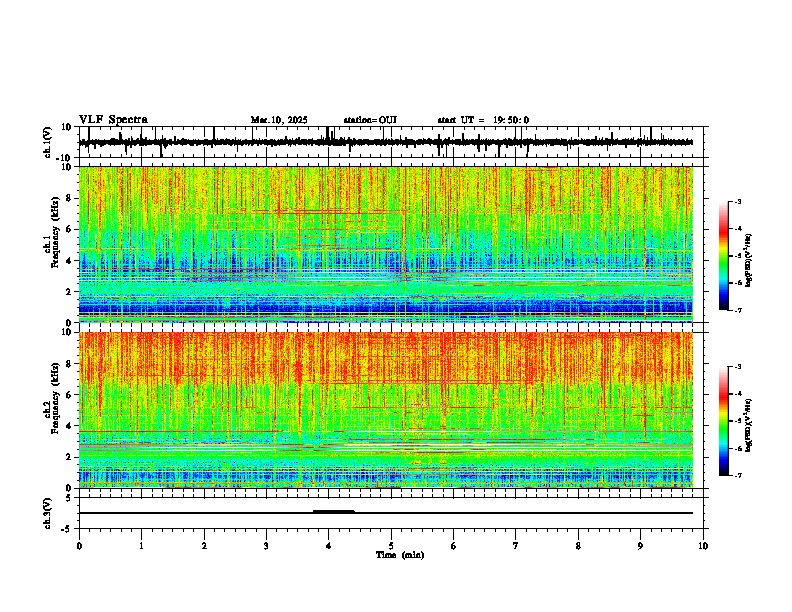Click the ch.1 spectrogram color scale bar

coord(724,256)
